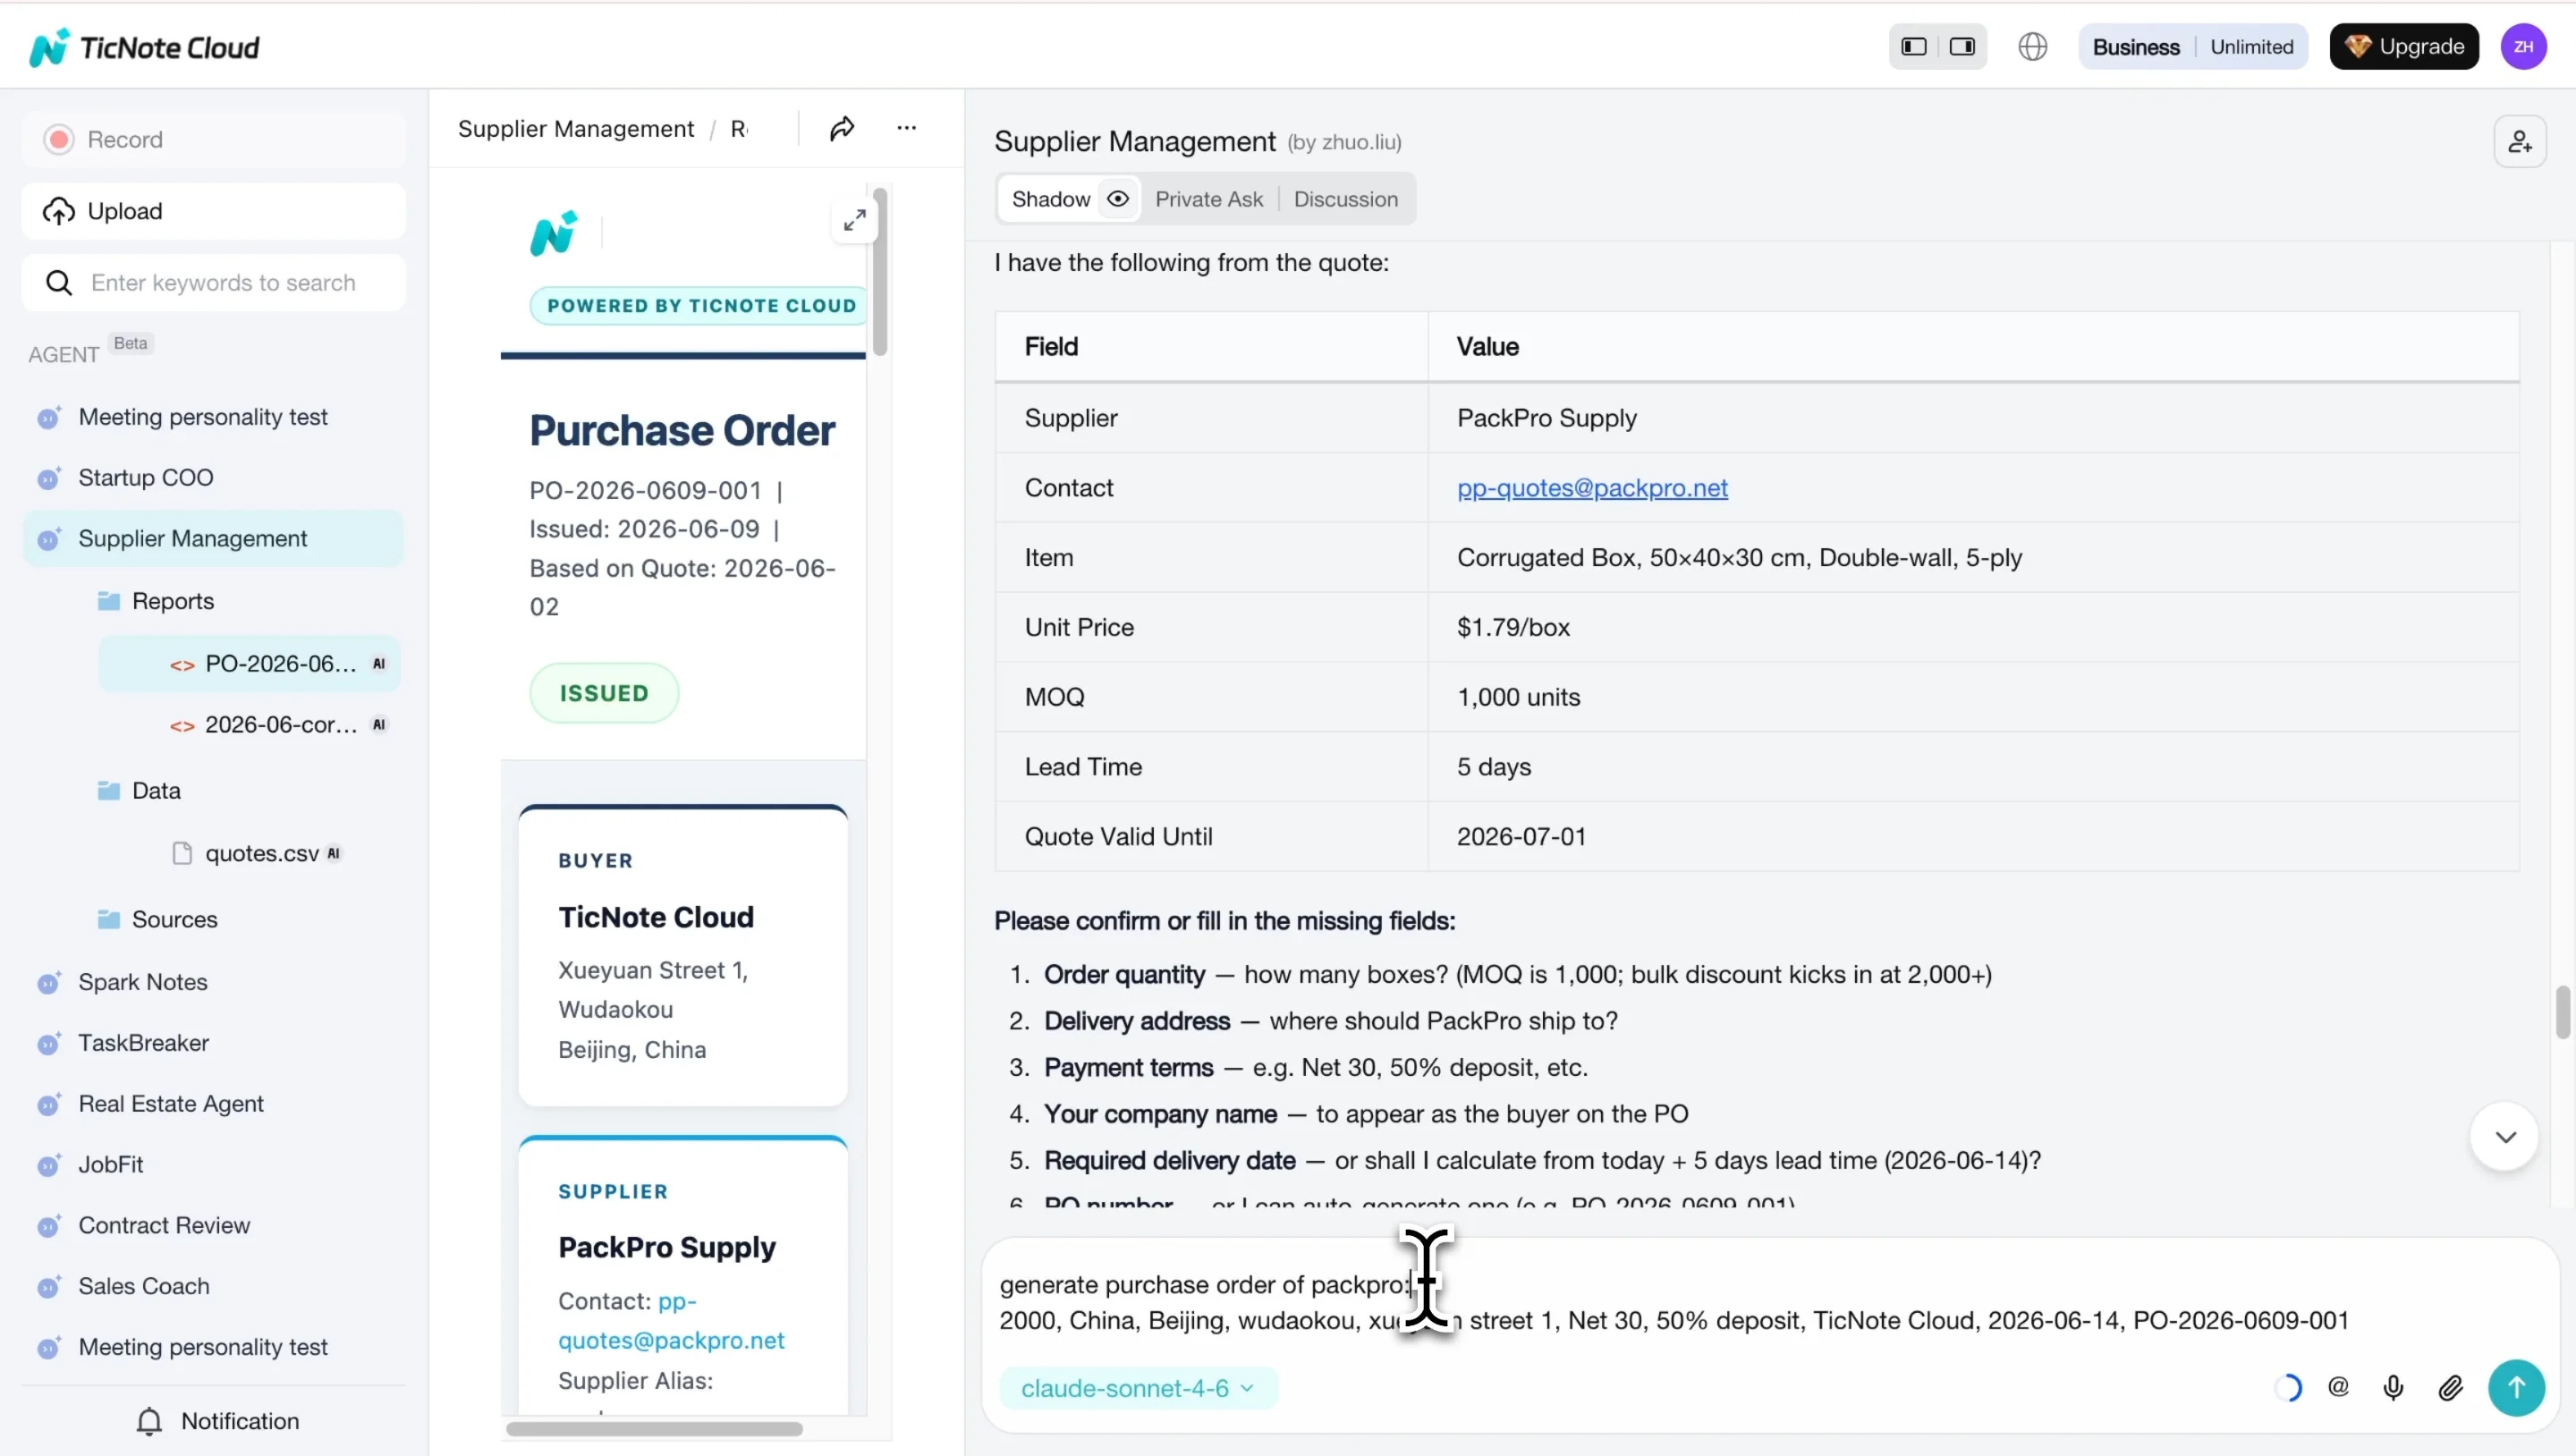Open the Sales Coach agent

(144, 1287)
